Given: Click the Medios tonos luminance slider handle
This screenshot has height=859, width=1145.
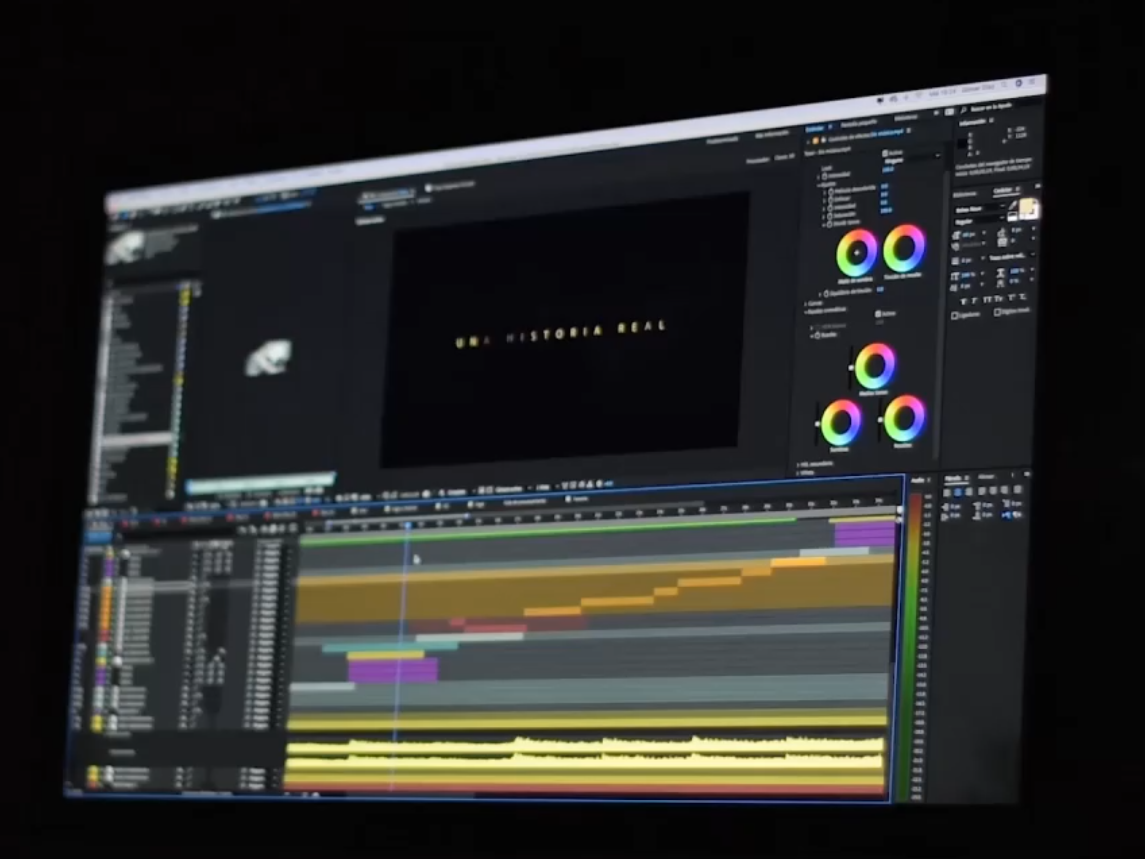Looking at the screenshot, I should [851, 367].
